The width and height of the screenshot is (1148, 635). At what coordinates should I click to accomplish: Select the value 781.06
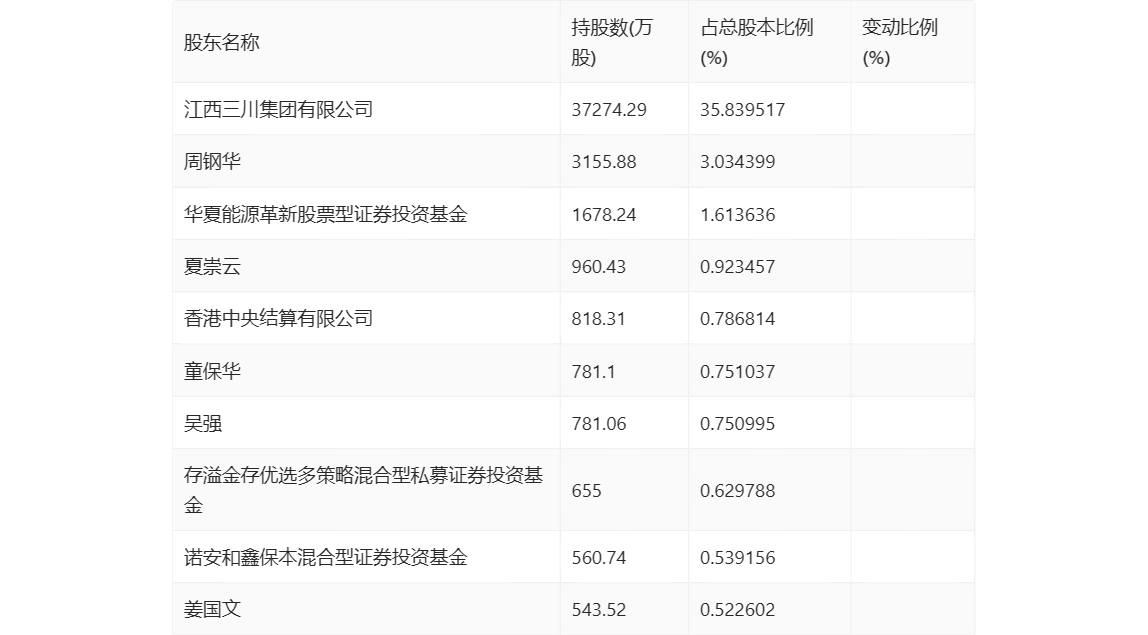click(599, 423)
